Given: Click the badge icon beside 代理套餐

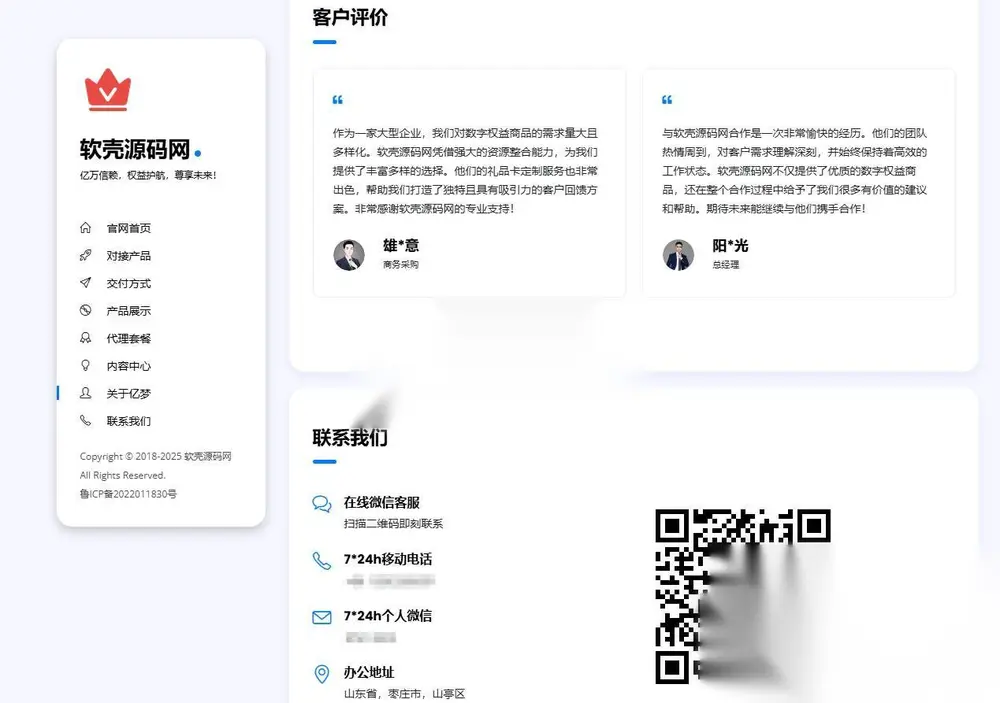Looking at the screenshot, I should (85, 338).
